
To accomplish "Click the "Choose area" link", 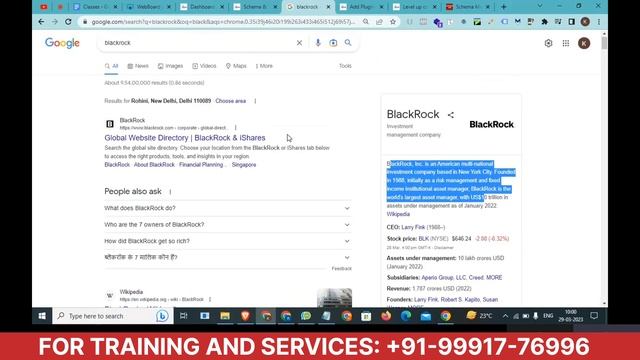I will 231,101.
